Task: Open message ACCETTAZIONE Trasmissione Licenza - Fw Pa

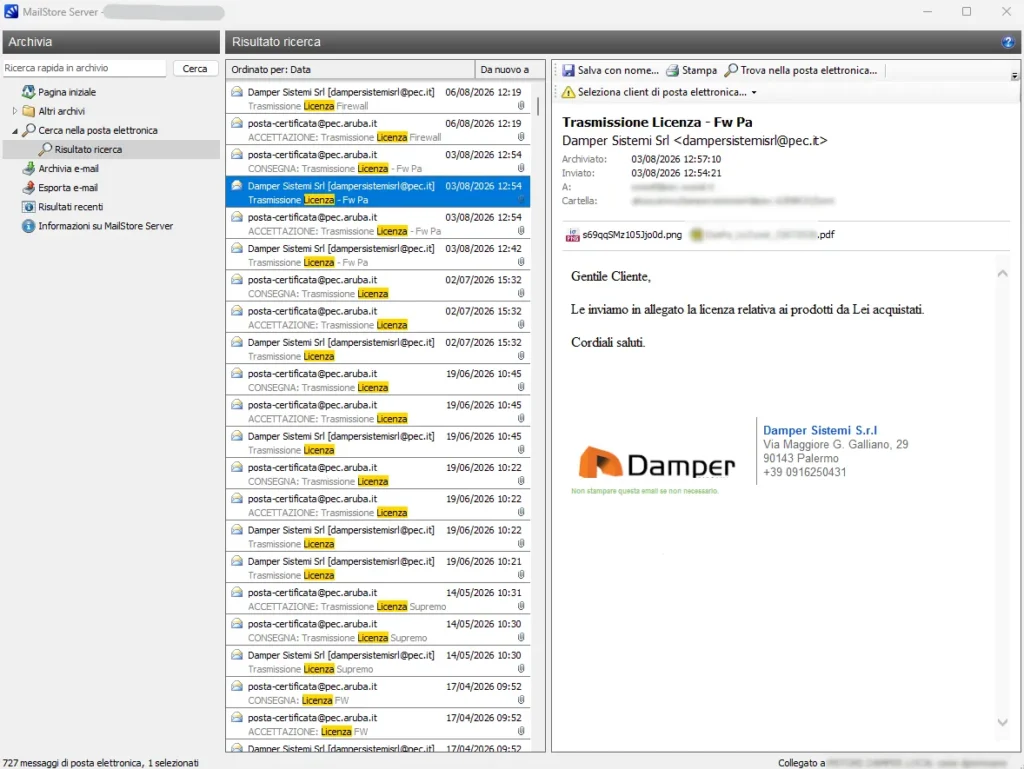Action: point(378,223)
